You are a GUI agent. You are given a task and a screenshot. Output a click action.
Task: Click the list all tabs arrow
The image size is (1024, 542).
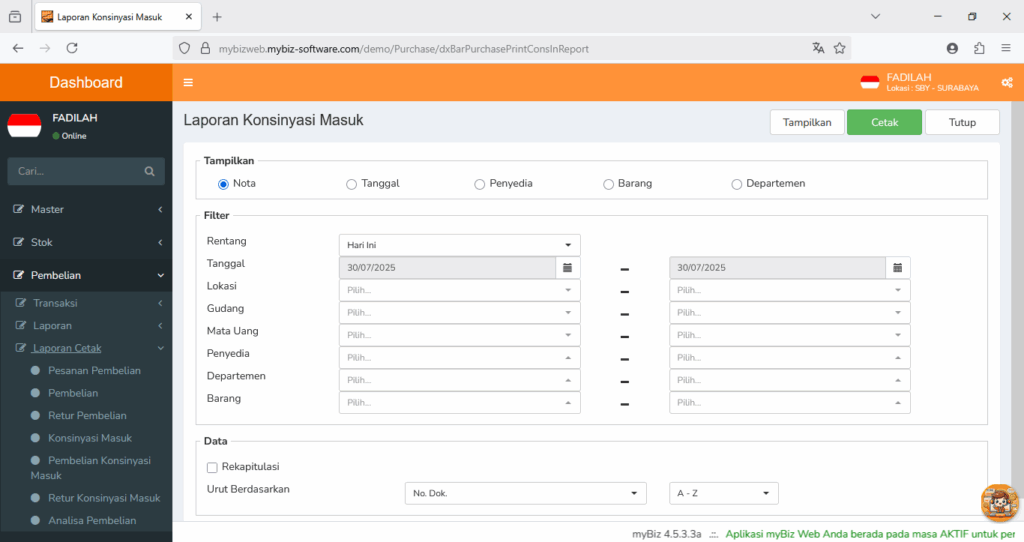coord(875,16)
